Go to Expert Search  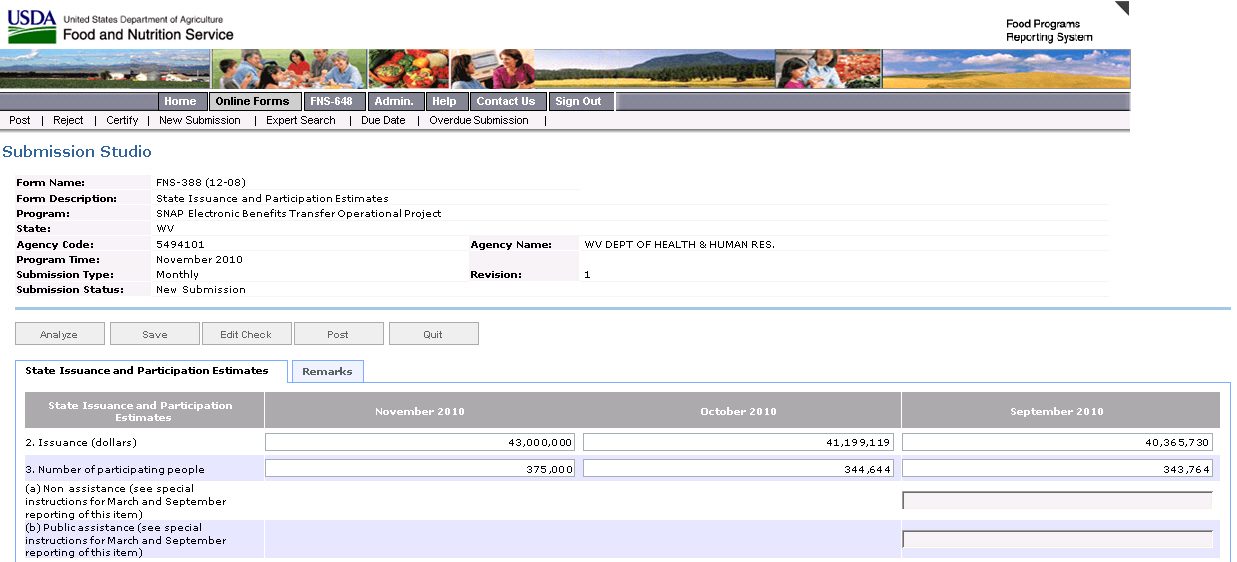point(300,120)
